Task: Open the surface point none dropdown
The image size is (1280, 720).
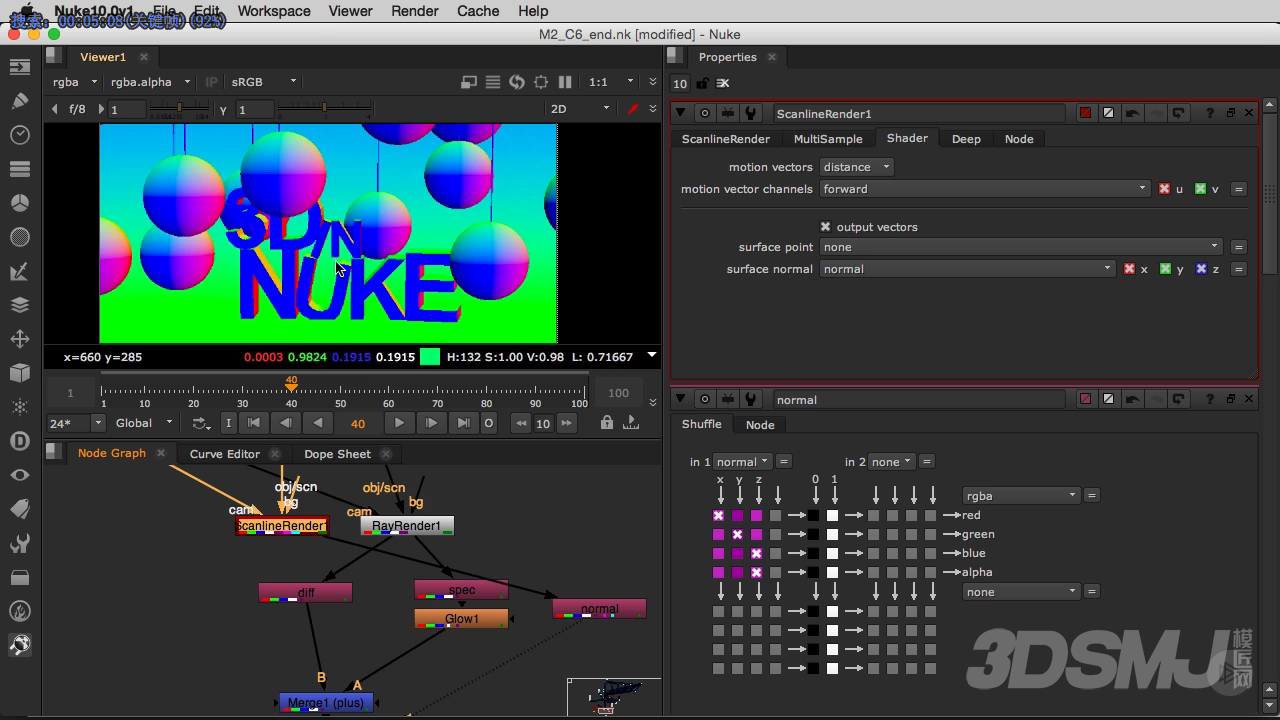Action: 1021,247
